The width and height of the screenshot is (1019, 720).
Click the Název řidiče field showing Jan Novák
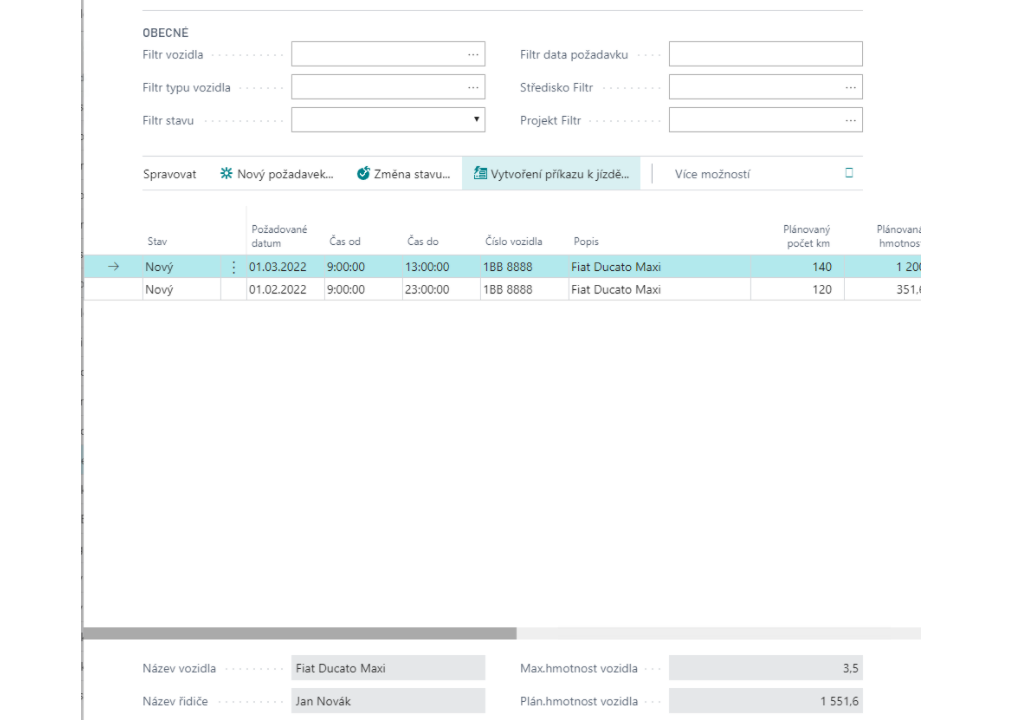pos(388,700)
